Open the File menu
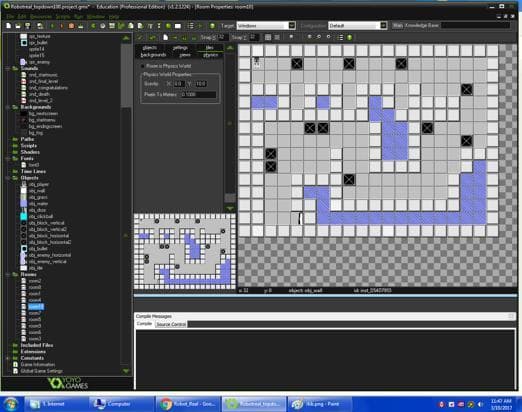 click(10, 16)
